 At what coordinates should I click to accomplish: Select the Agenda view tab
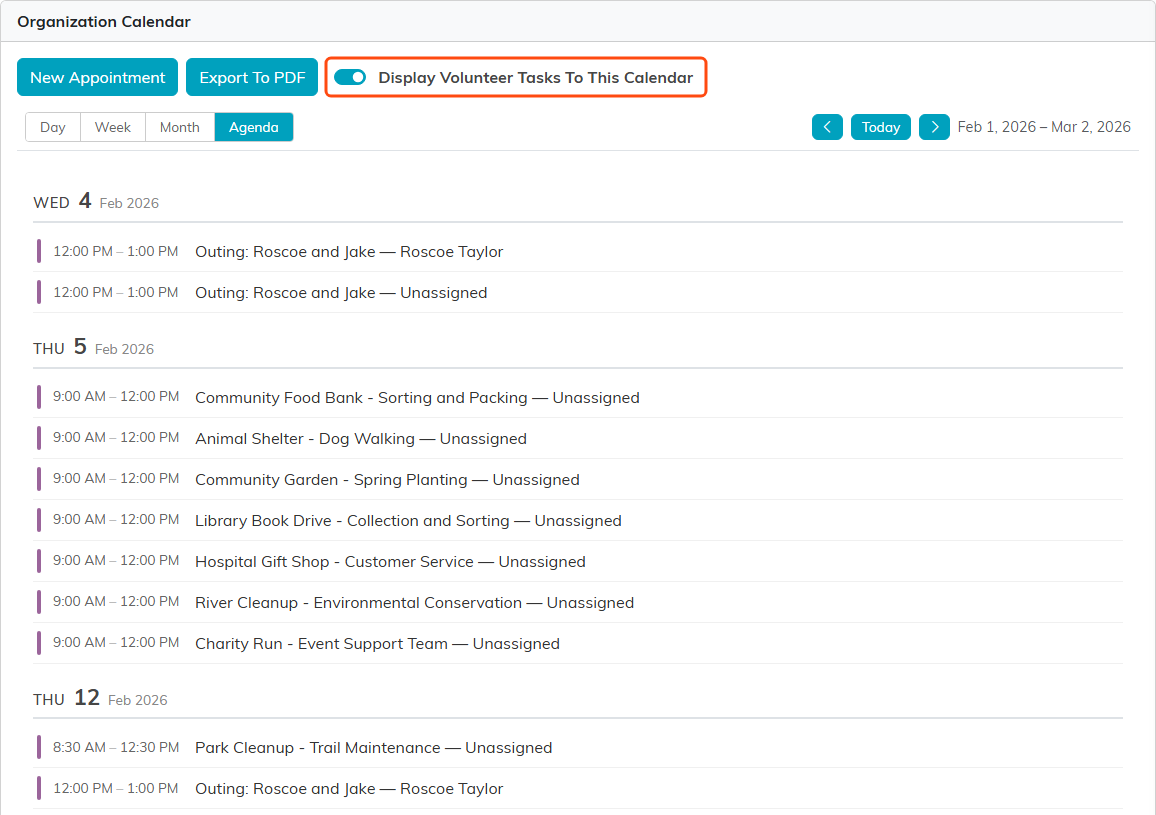coord(254,127)
